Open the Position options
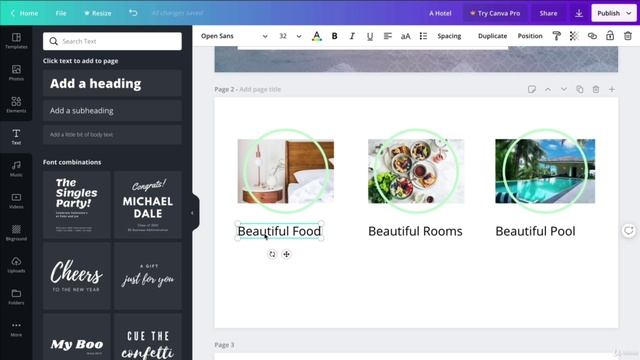The image size is (640, 360). (530, 36)
